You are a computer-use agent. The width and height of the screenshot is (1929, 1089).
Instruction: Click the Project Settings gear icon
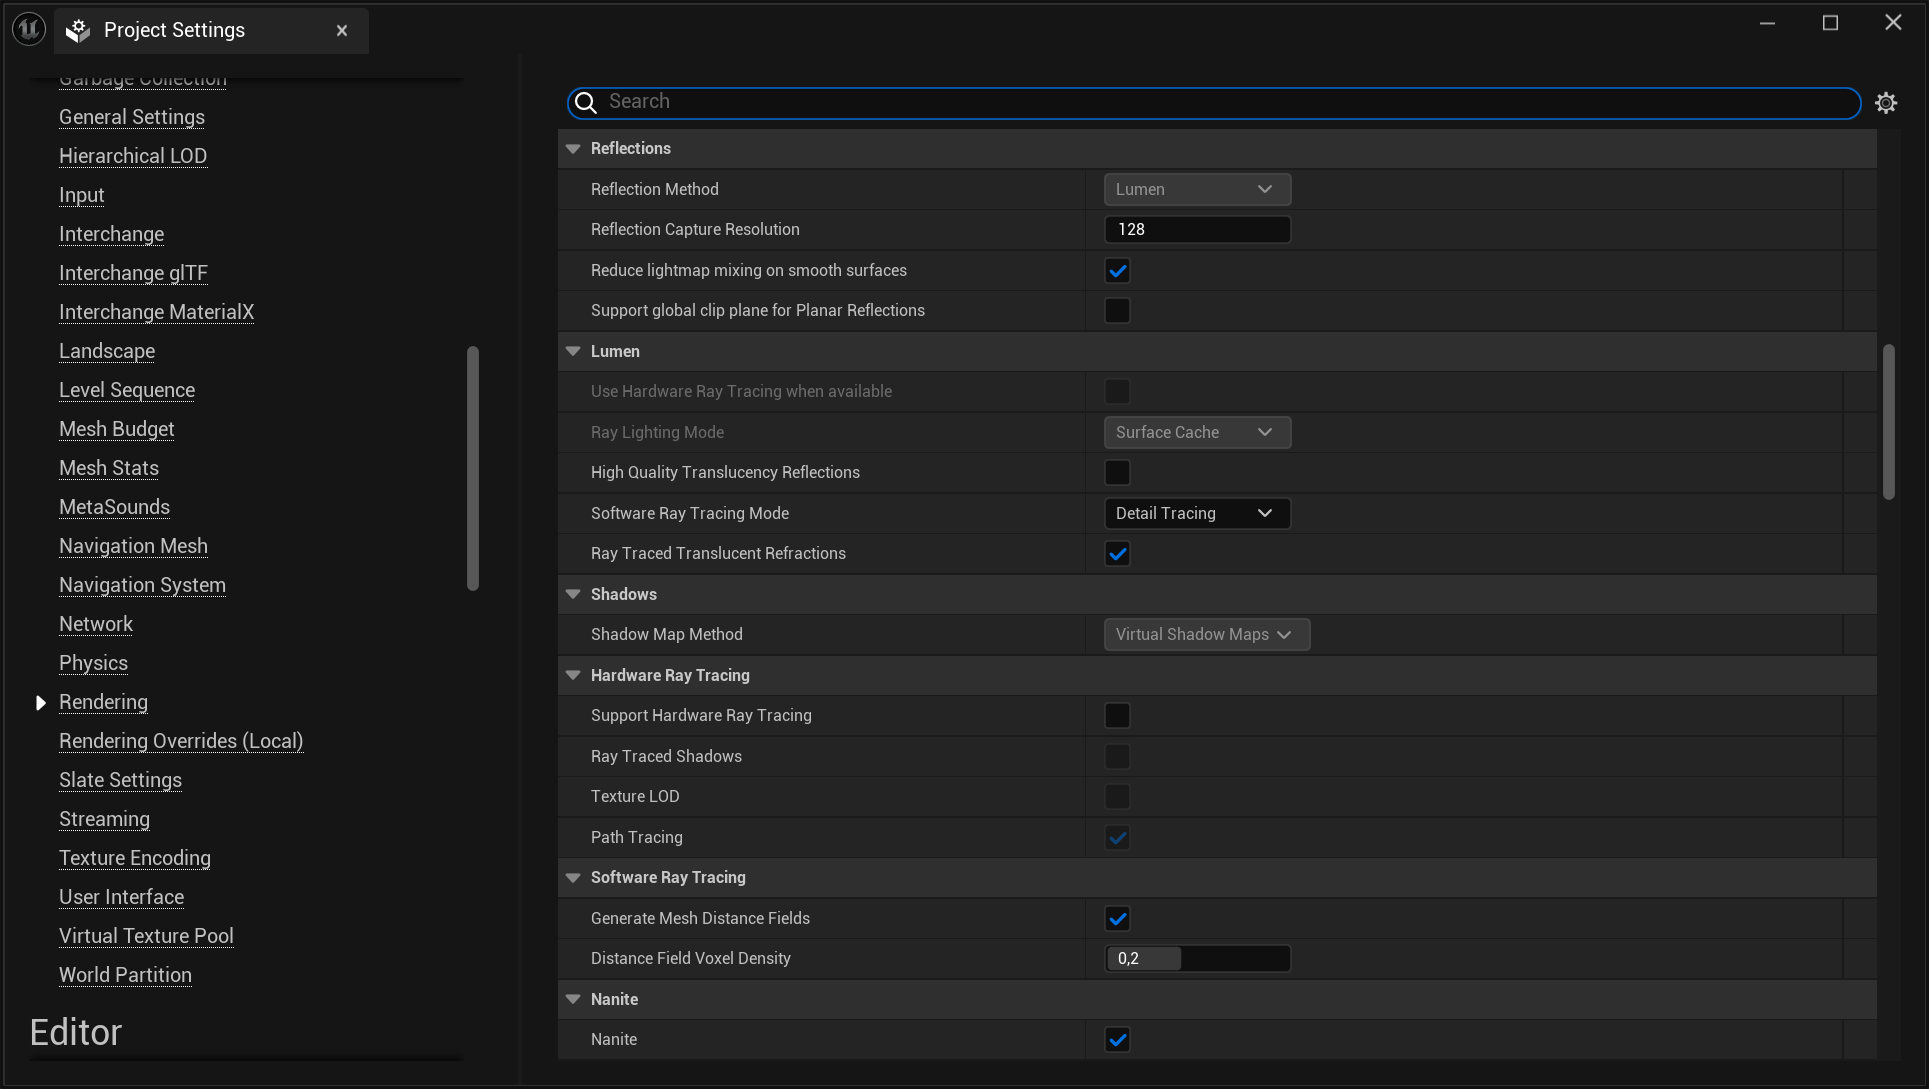[x=1887, y=103]
